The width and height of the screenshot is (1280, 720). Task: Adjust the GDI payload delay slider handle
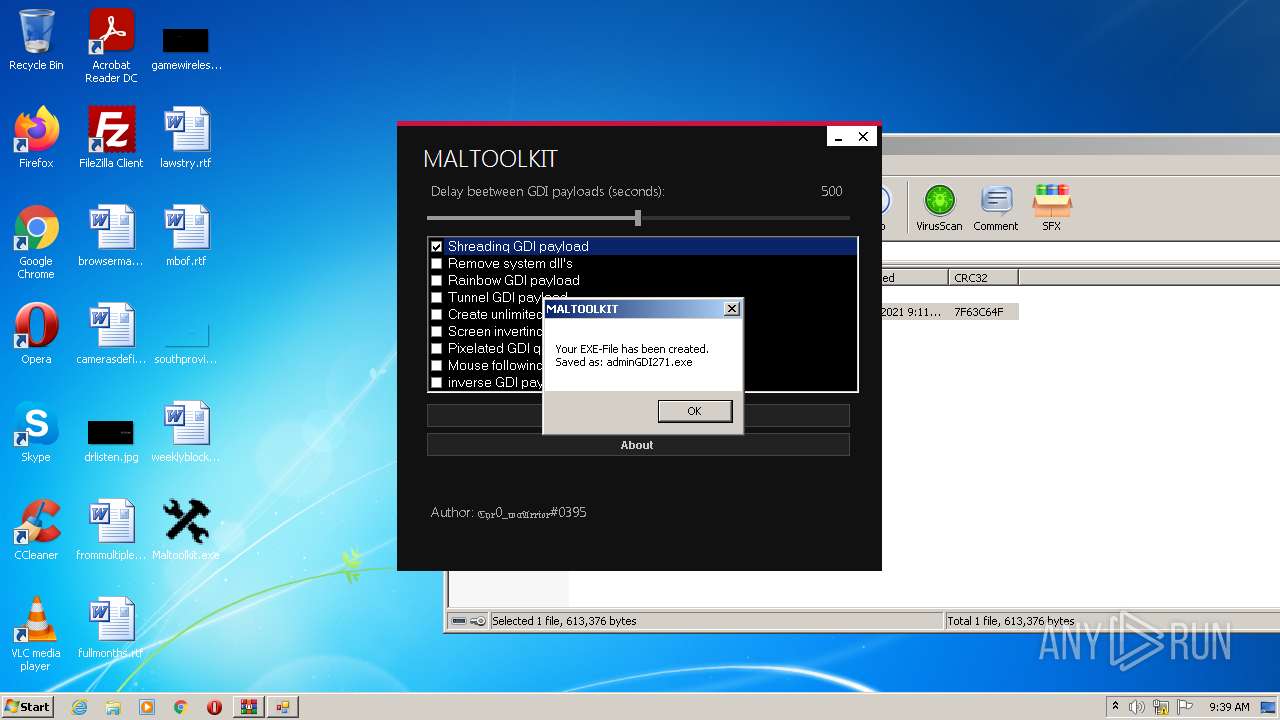point(638,218)
